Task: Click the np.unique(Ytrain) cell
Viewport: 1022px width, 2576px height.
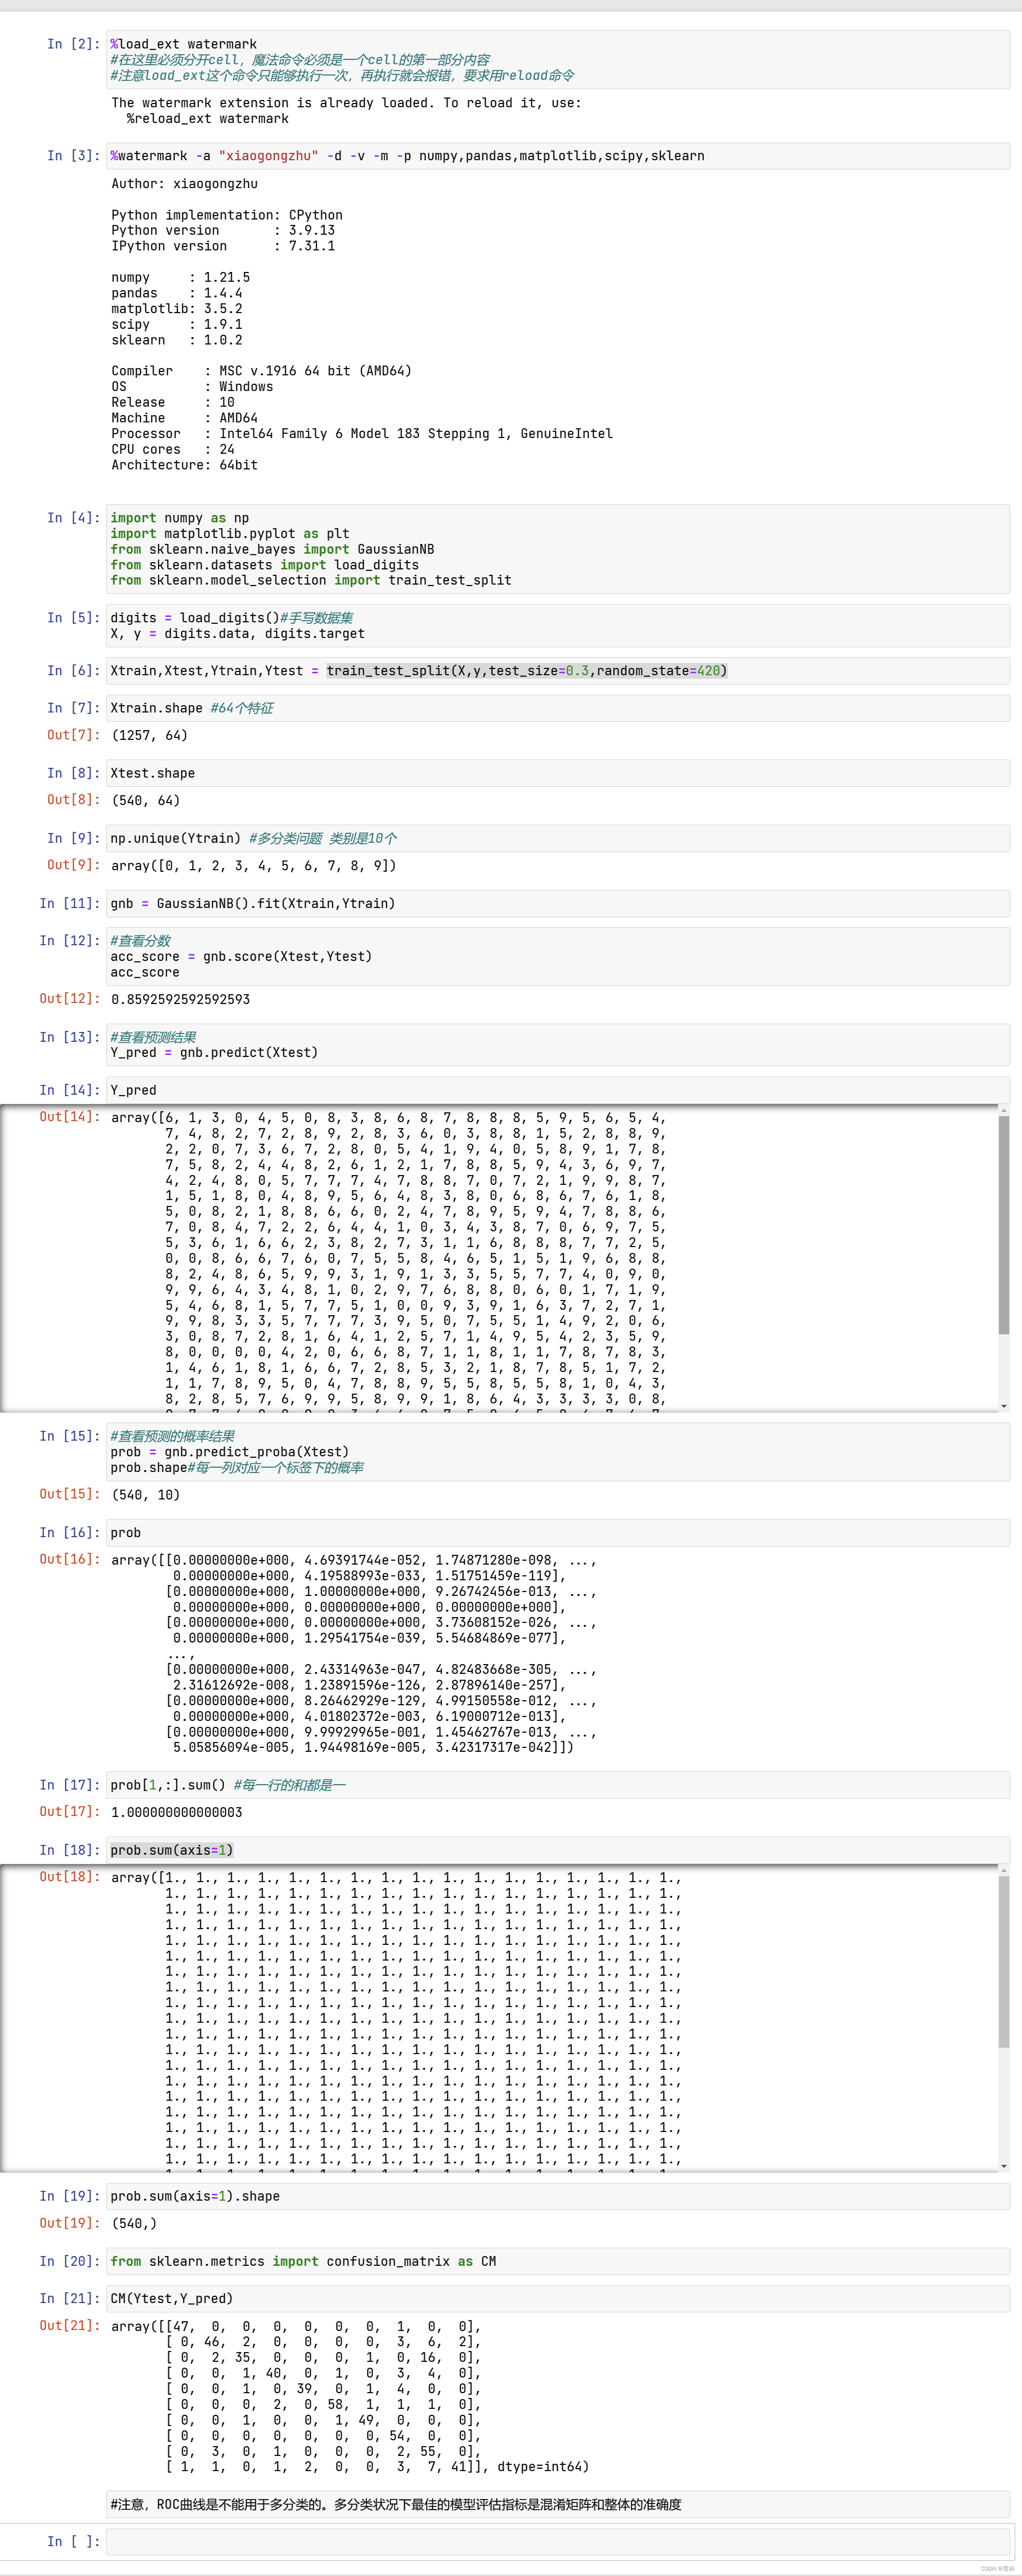Action: [558, 838]
